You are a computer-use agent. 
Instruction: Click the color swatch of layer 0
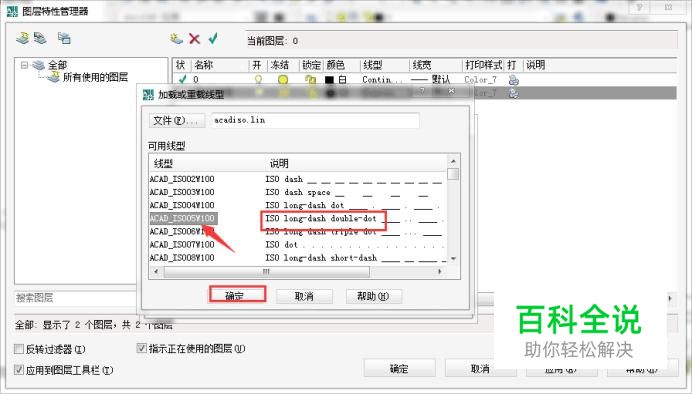(329, 80)
